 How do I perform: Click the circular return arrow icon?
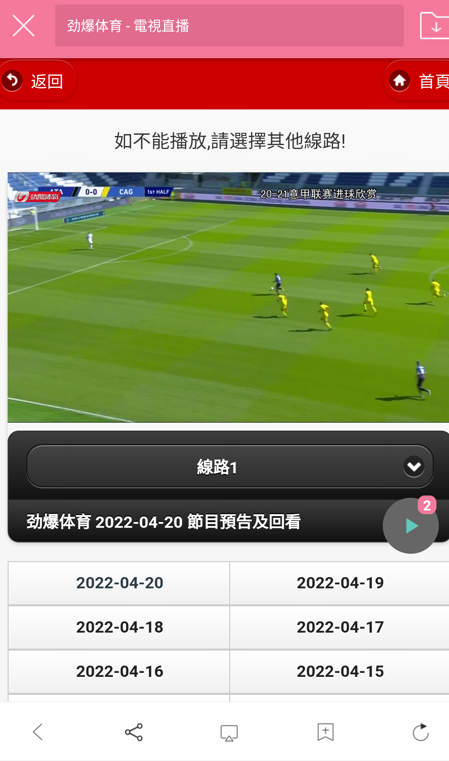click(x=12, y=81)
